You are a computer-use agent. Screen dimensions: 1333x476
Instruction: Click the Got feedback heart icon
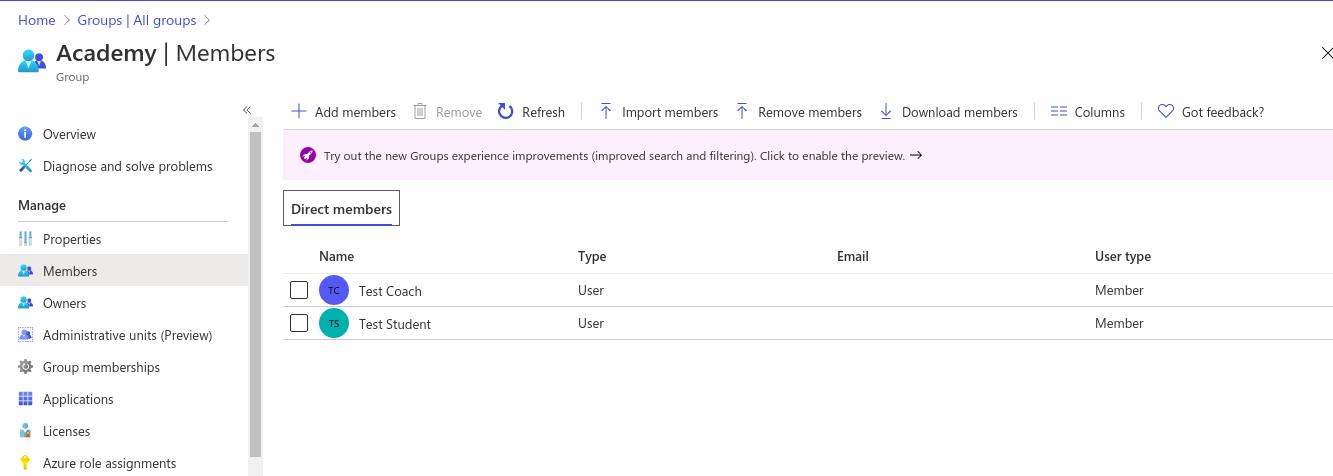1166,112
